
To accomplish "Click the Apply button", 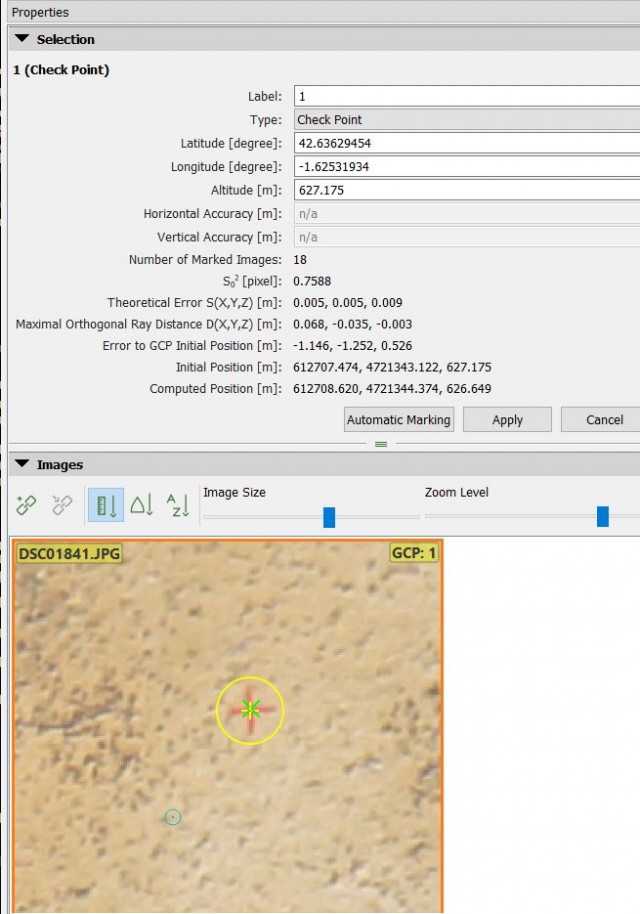I will (x=507, y=420).
